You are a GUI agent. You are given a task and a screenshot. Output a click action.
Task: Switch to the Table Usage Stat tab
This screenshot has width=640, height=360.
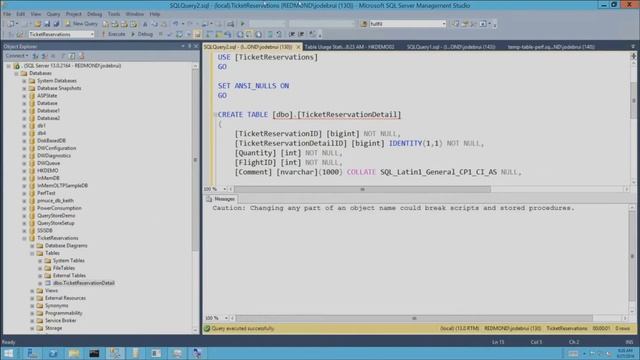[x=349, y=47]
